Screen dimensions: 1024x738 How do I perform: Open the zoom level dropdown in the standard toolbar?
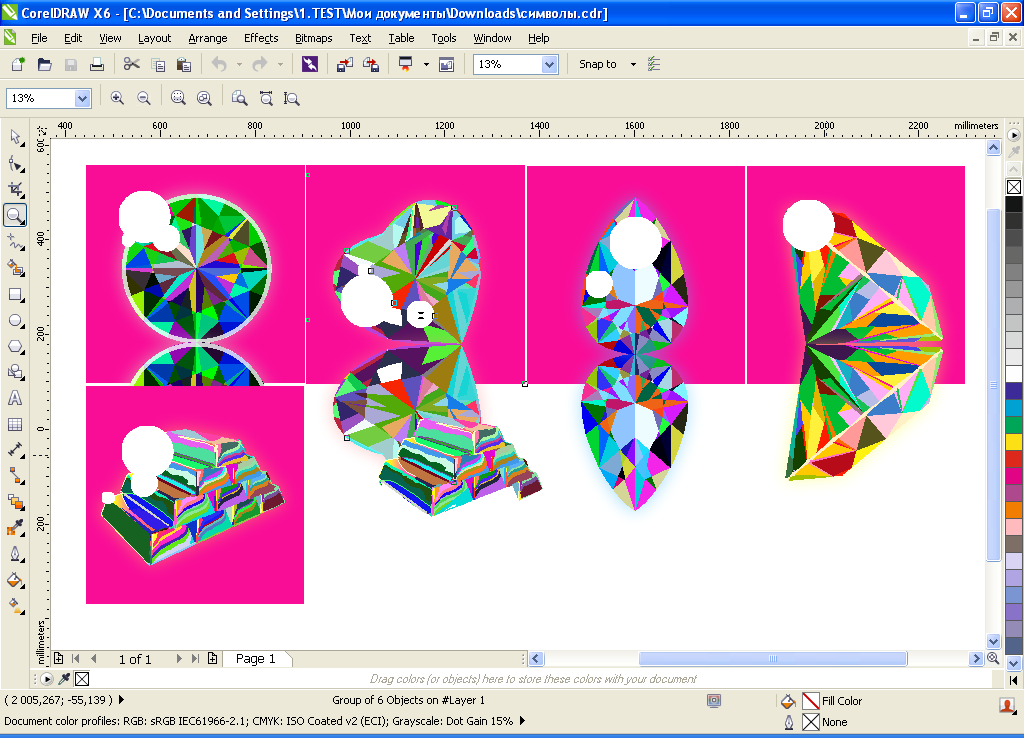(x=549, y=64)
